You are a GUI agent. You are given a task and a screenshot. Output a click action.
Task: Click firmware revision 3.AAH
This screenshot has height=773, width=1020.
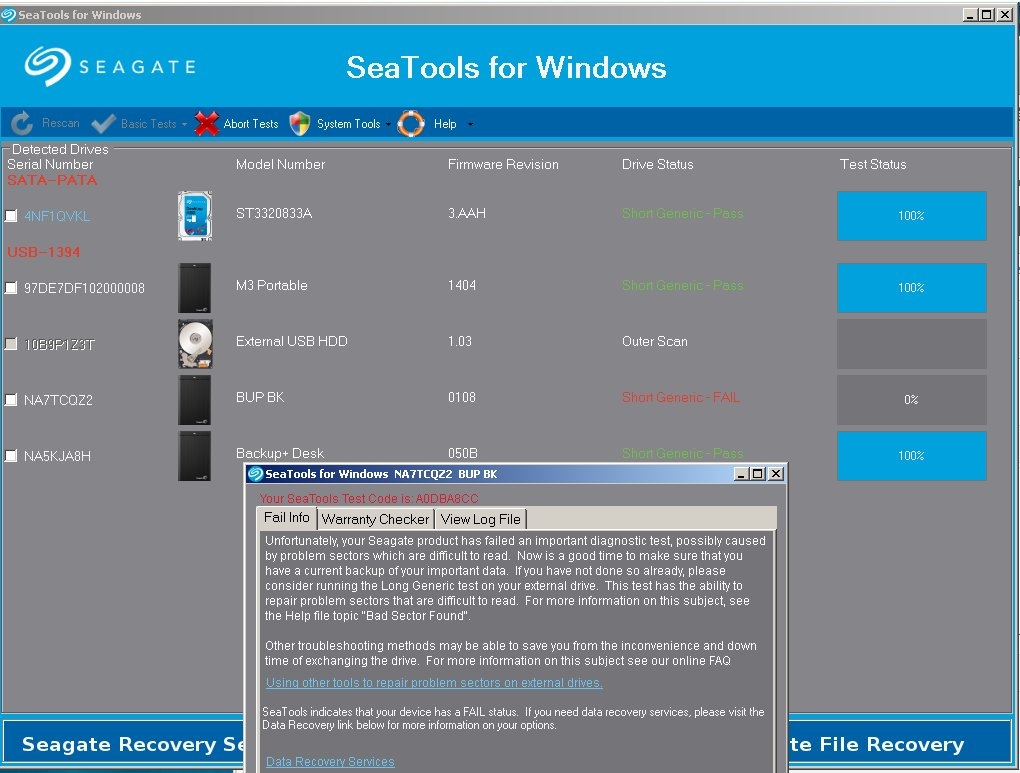coord(466,213)
